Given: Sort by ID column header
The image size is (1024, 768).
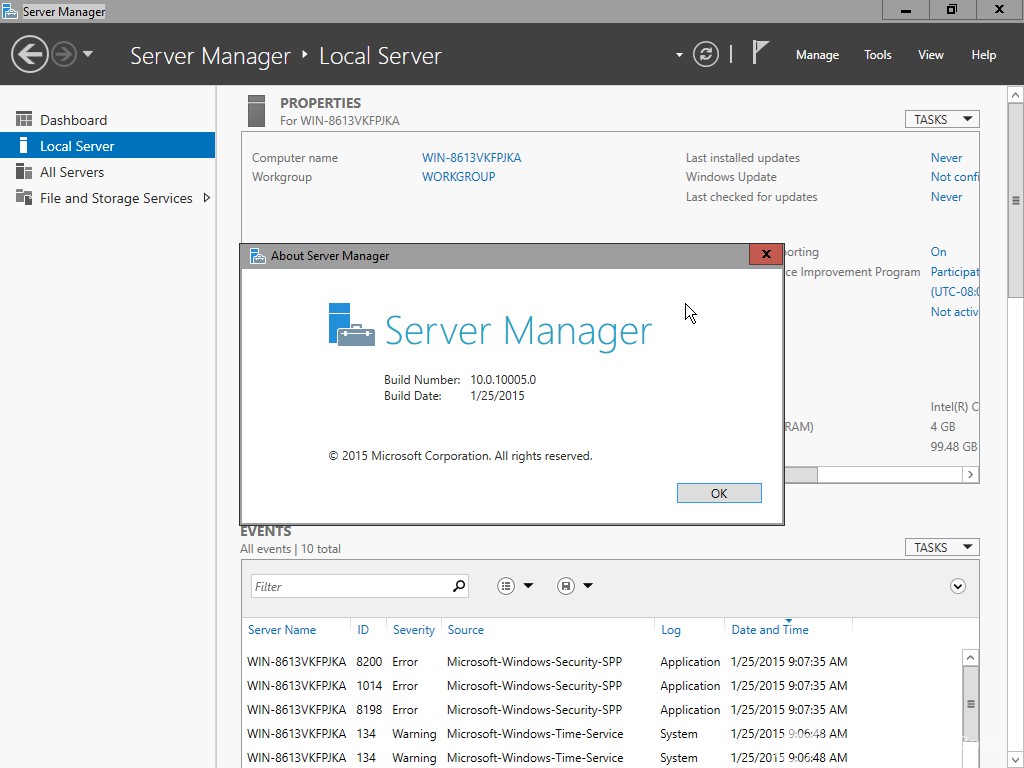Looking at the screenshot, I should point(362,630).
